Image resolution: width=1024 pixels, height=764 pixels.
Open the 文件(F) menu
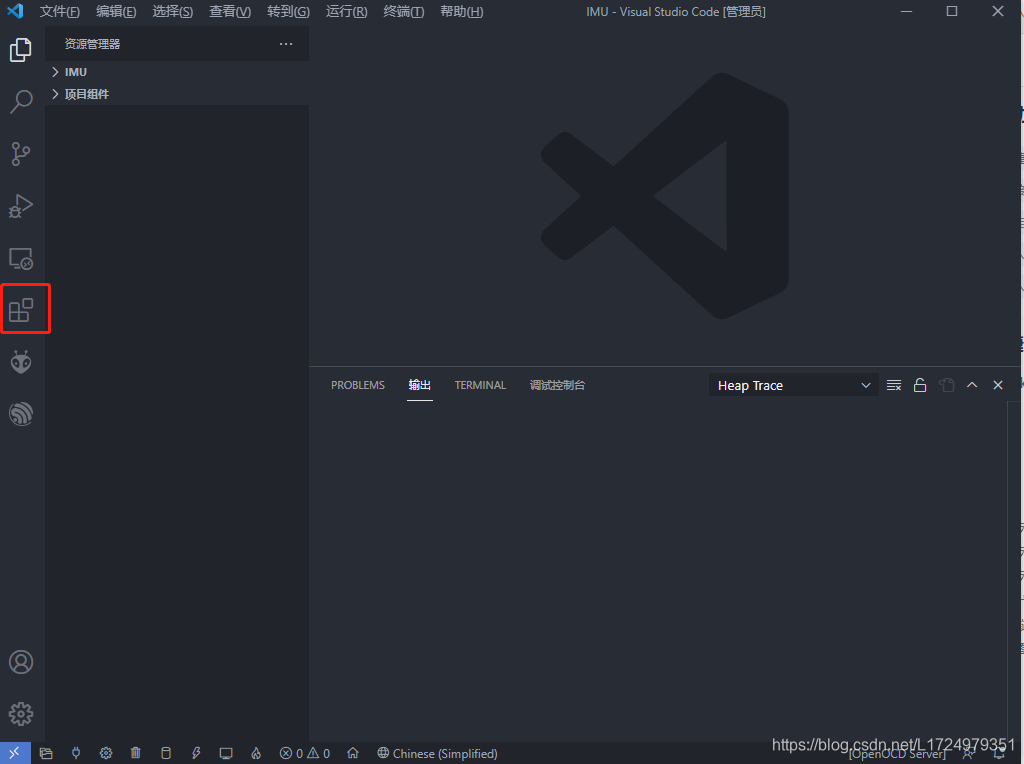coord(59,12)
